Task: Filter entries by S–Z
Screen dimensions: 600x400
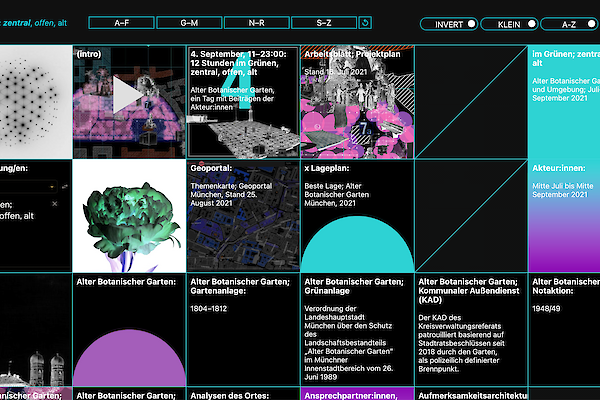Action: click(x=323, y=22)
